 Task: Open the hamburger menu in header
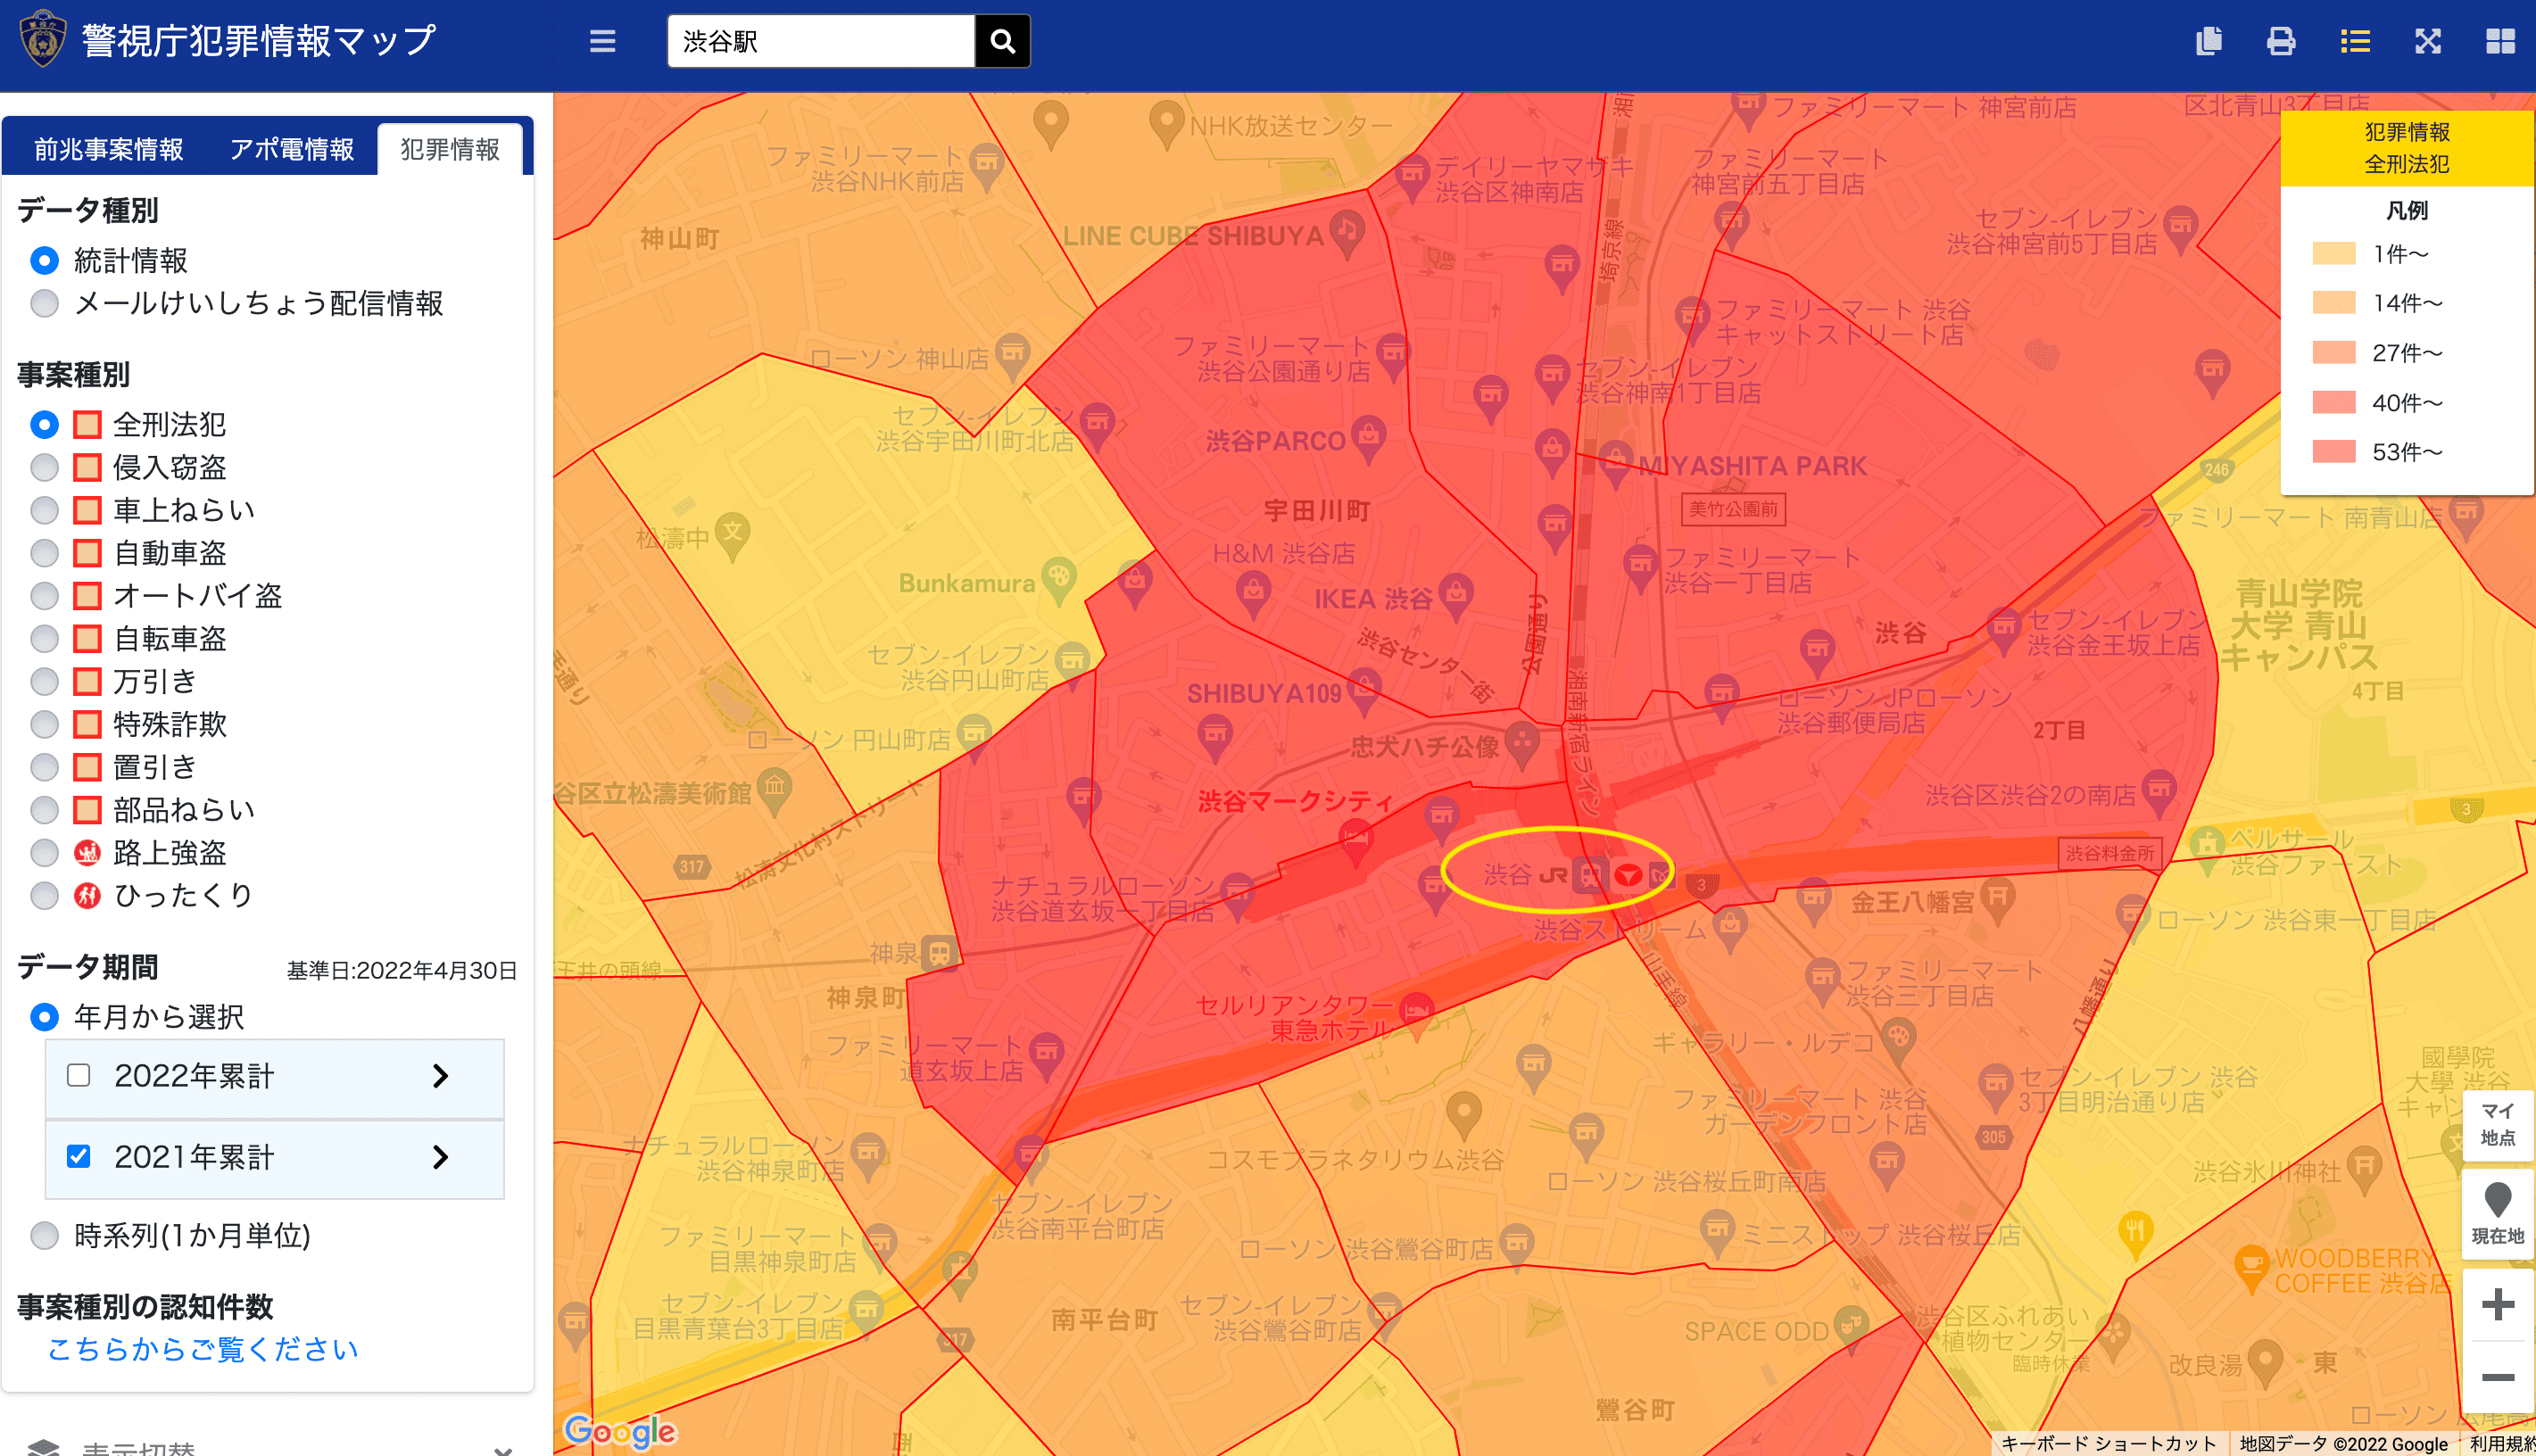(602, 41)
